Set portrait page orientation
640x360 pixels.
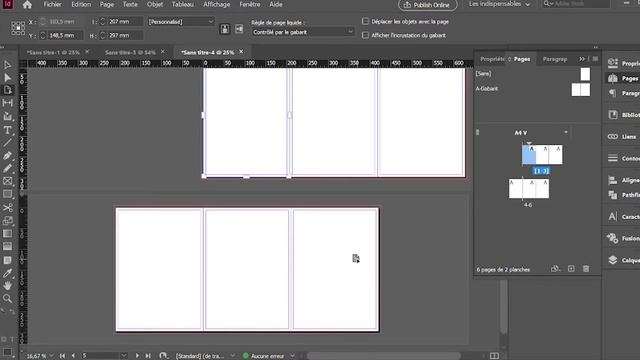pyautogui.click(x=225, y=29)
